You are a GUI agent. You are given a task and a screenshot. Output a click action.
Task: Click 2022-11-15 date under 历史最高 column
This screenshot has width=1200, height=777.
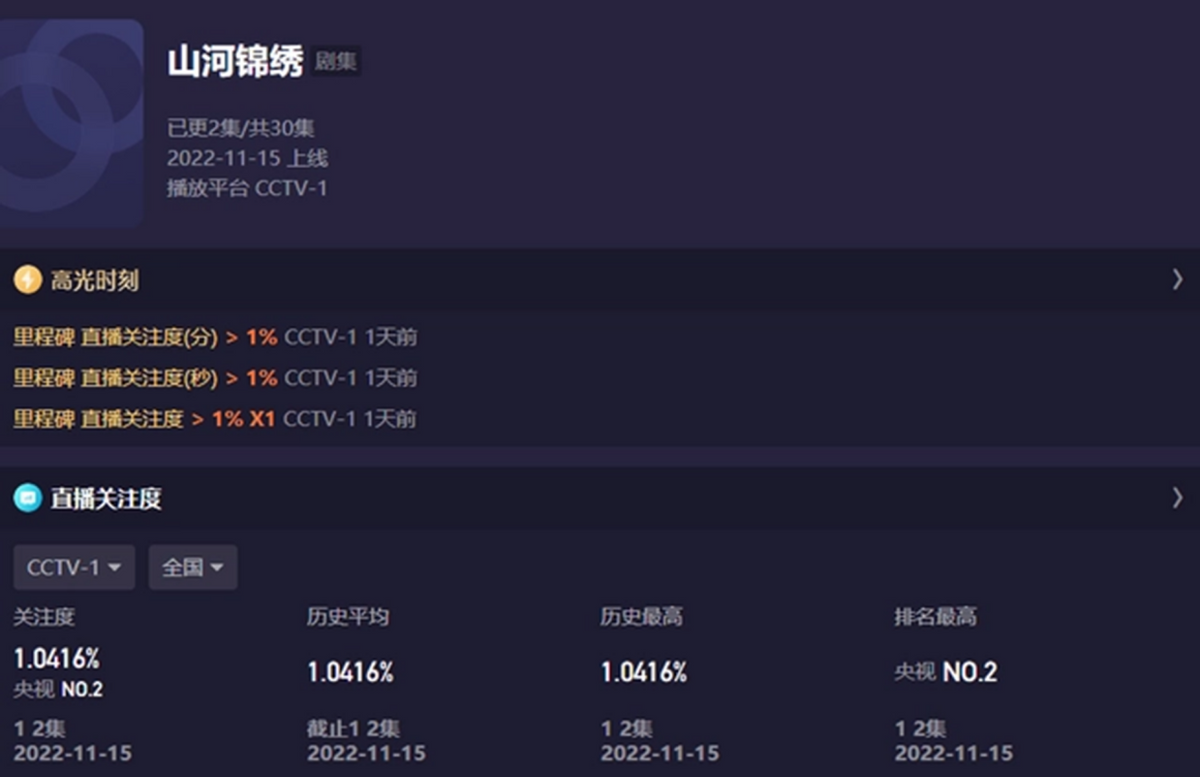pyautogui.click(x=659, y=753)
